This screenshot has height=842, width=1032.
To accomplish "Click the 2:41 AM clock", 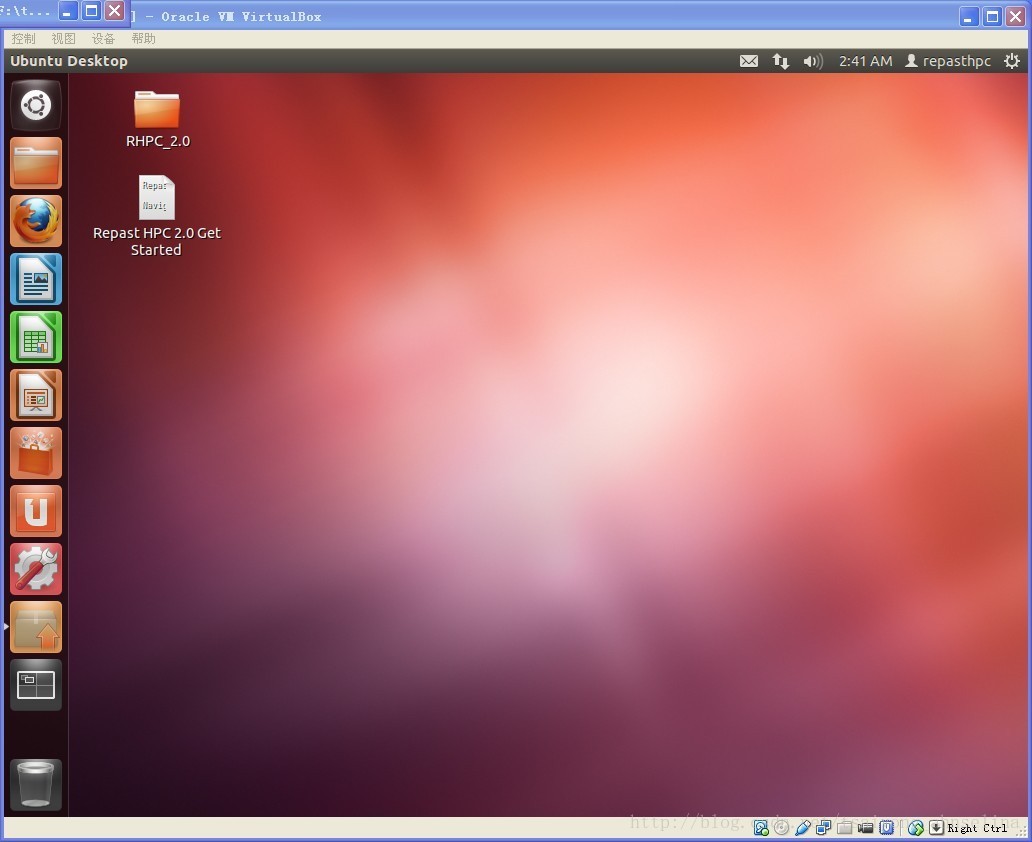I will (865, 61).
